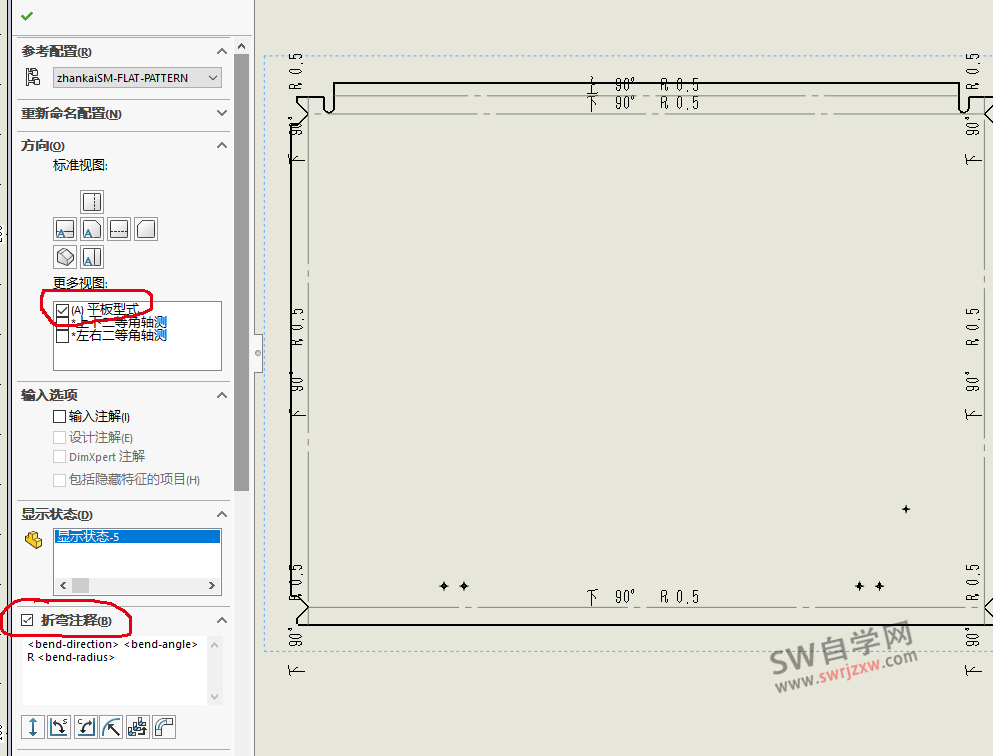Collapse the 方向 section
The width and height of the screenshot is (993, 756).
click(x=222, y=145)
